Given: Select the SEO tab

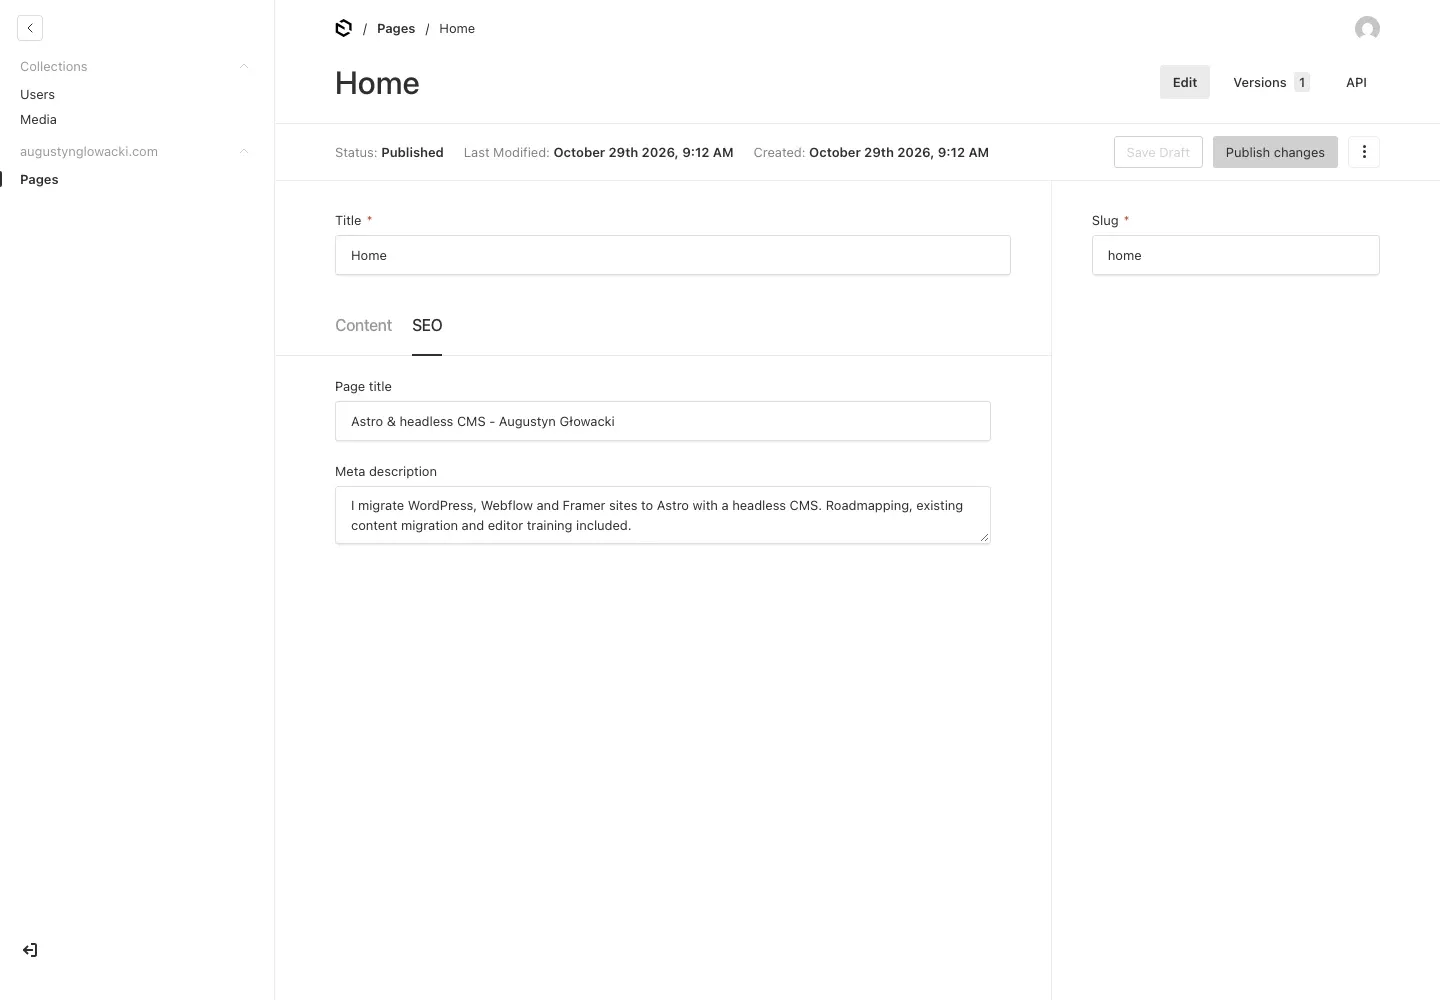Looking at the screenshot, I should pos(427,326).
